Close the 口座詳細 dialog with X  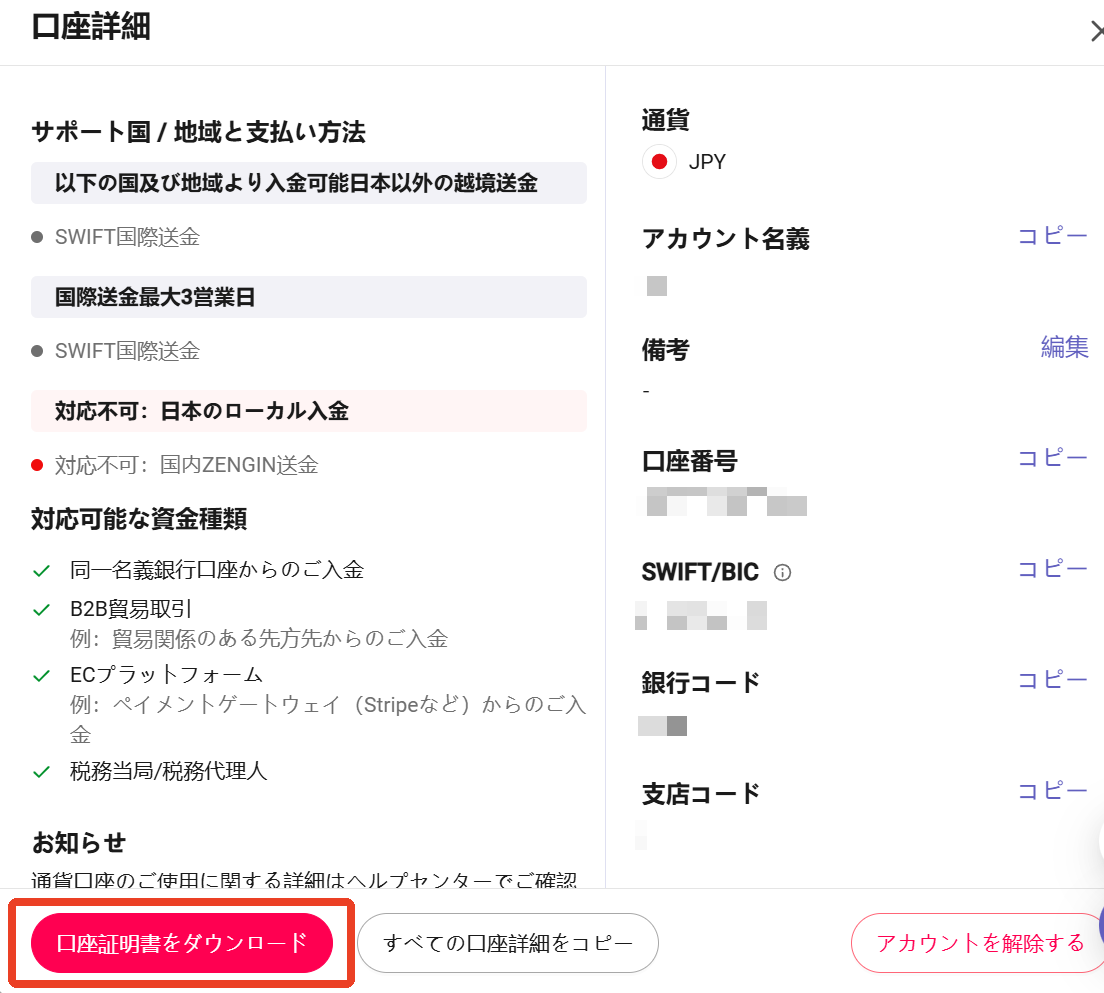[1096, 32]
